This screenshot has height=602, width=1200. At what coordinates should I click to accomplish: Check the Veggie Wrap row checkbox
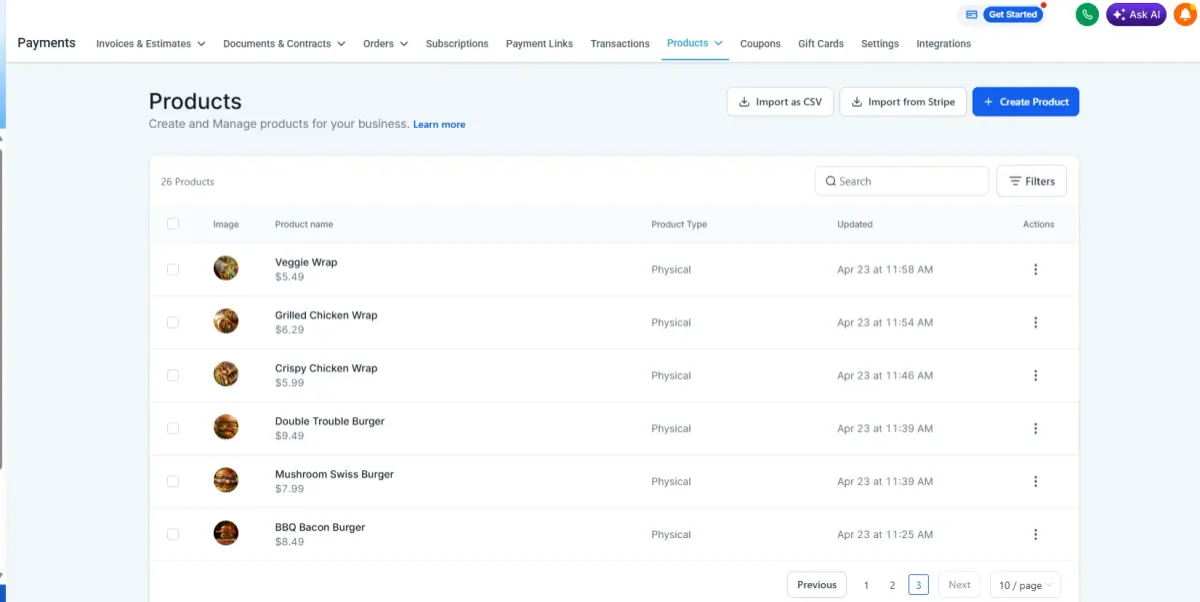[x=173, y=269]
